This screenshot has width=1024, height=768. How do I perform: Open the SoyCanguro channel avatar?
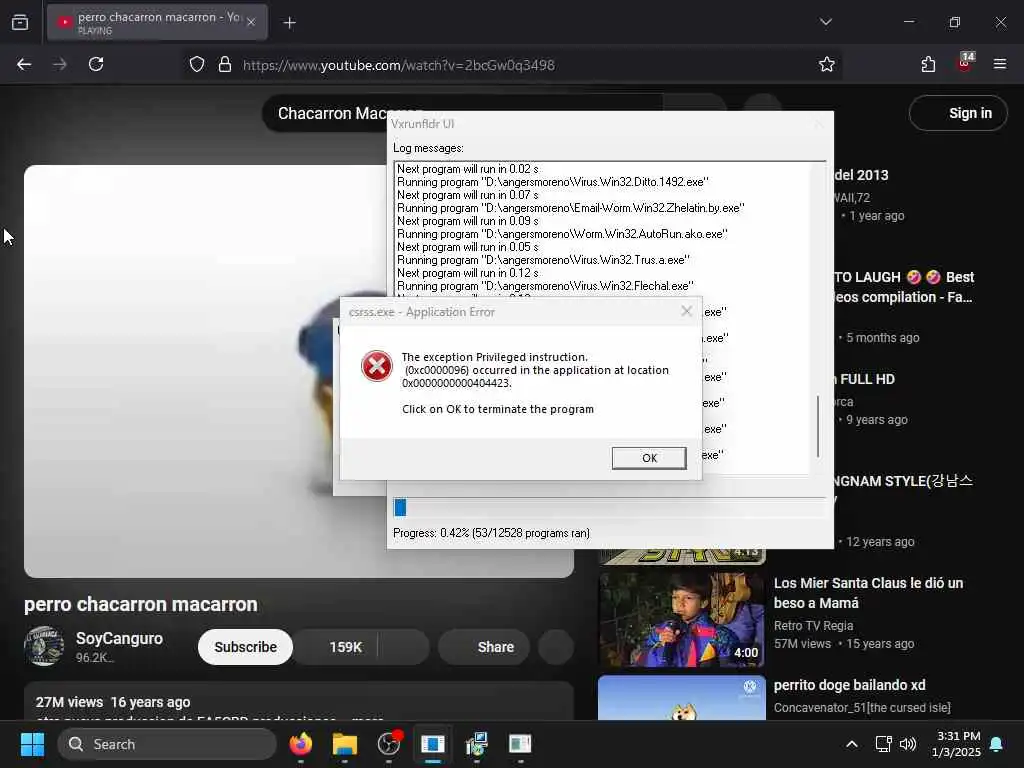click(x=44, y=647)
